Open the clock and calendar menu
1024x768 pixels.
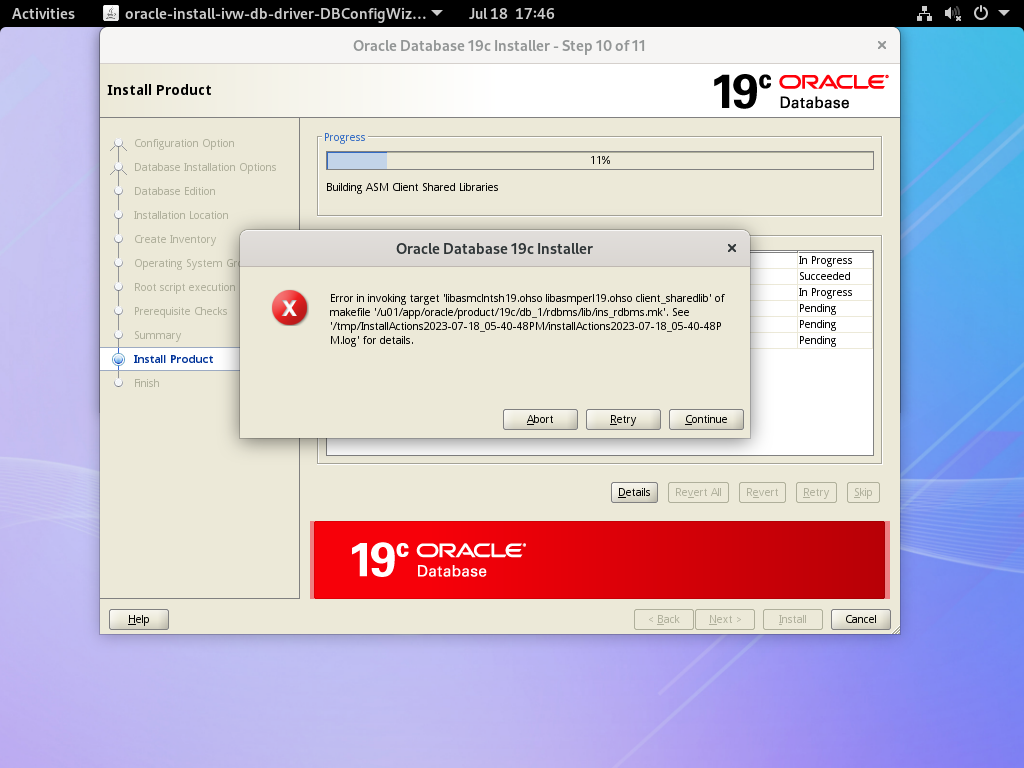(x=511, y=14)
